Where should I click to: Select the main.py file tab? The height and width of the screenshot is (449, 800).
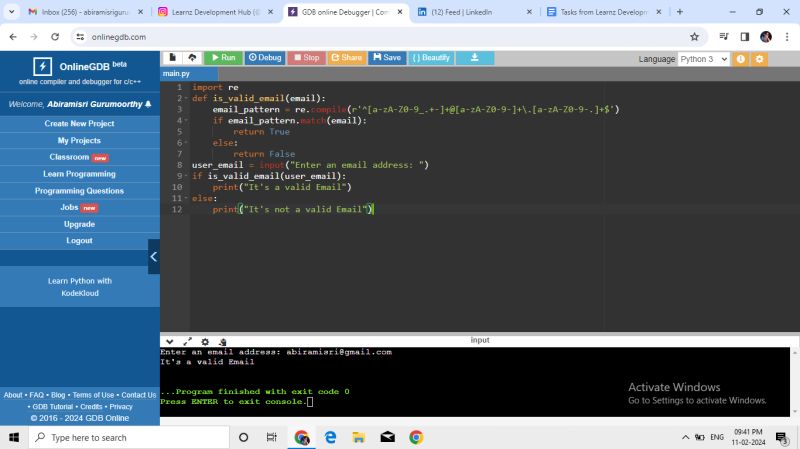[x=176, y=74]
